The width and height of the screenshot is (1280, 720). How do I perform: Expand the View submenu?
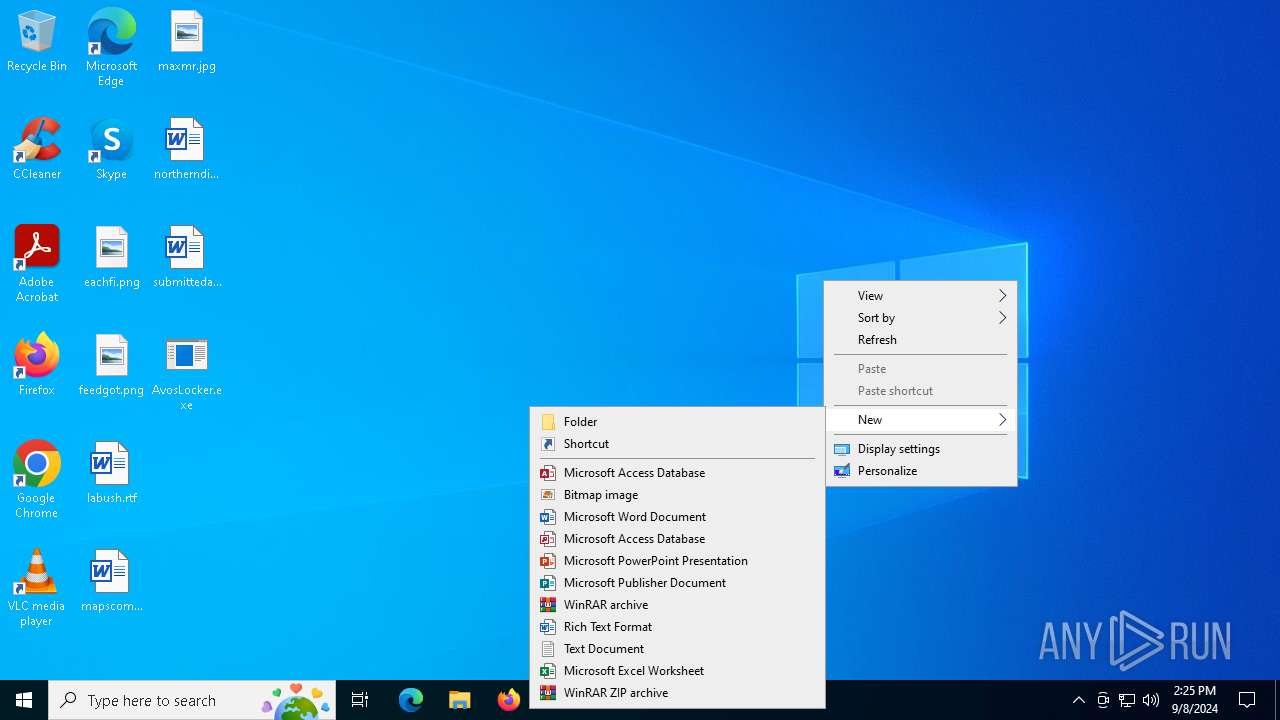point(921,295)
